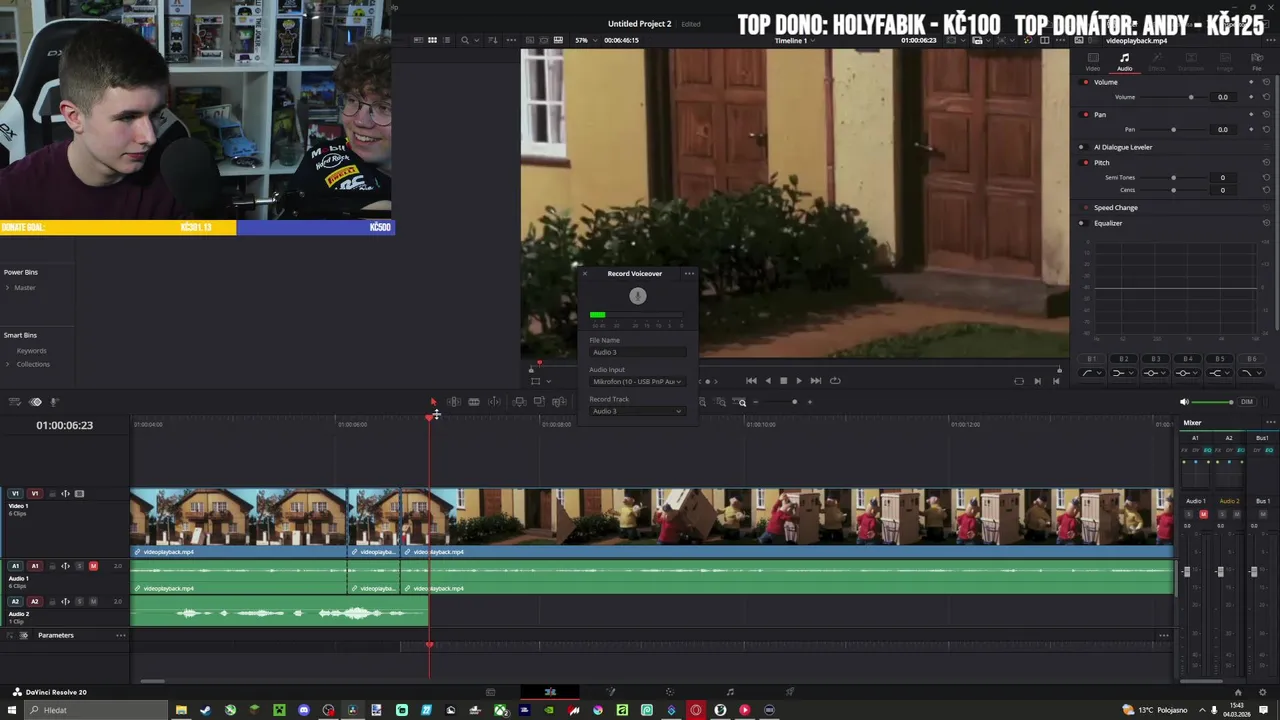The image size is (1280, 720).
Task: Disable the Video 1 track
Action: pyautogui.click(x=80, y=494)
